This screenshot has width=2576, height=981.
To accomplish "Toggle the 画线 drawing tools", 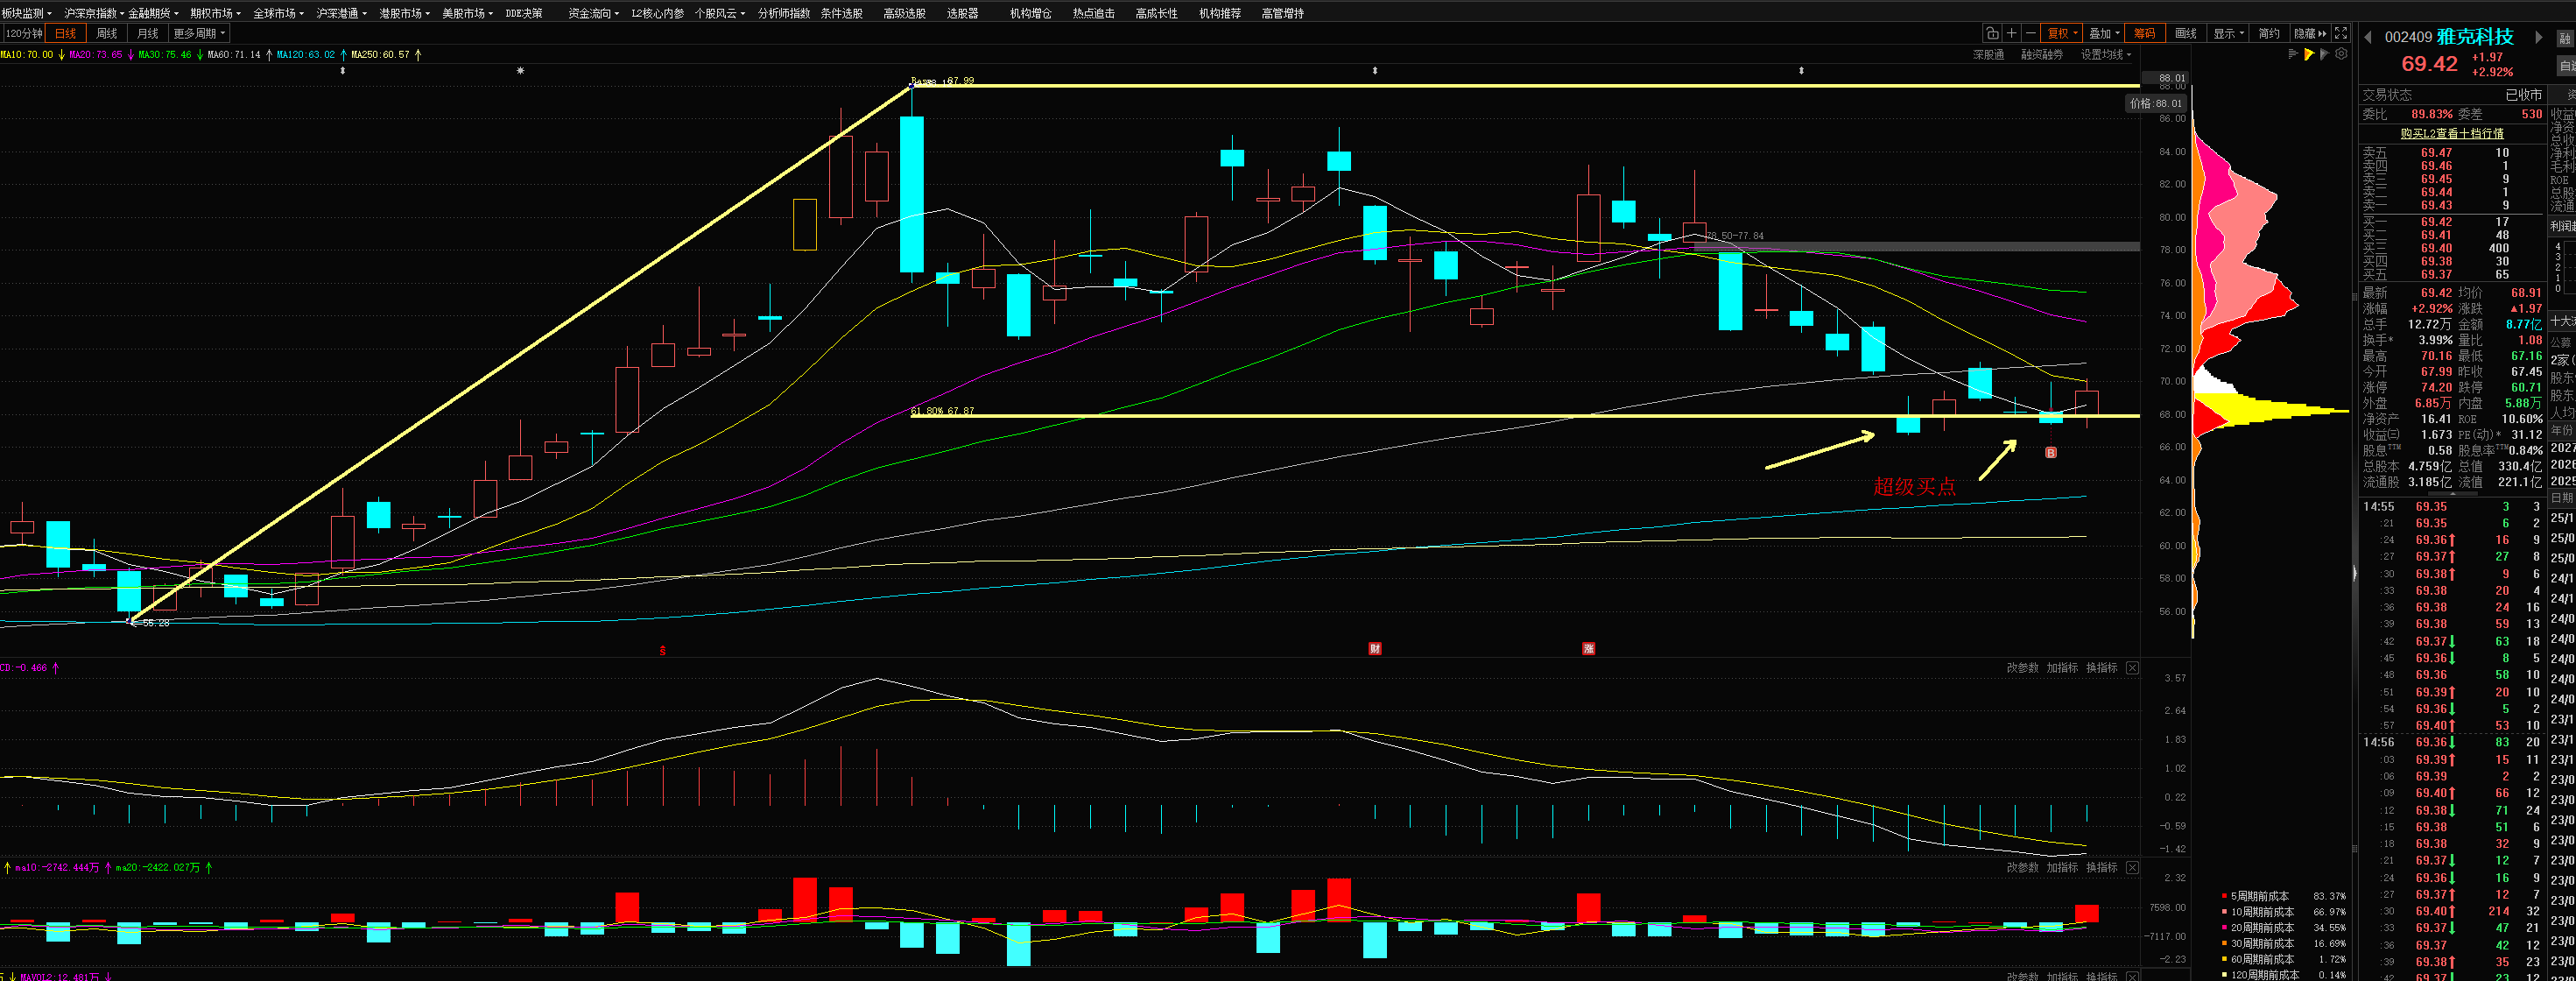I will 2186,33.
